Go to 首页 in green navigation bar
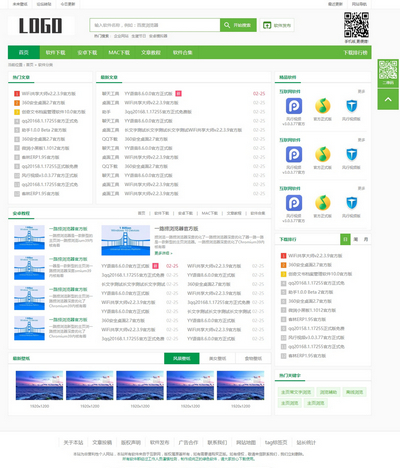This screenshot has width=400, height=468. (x=24, y=52)
